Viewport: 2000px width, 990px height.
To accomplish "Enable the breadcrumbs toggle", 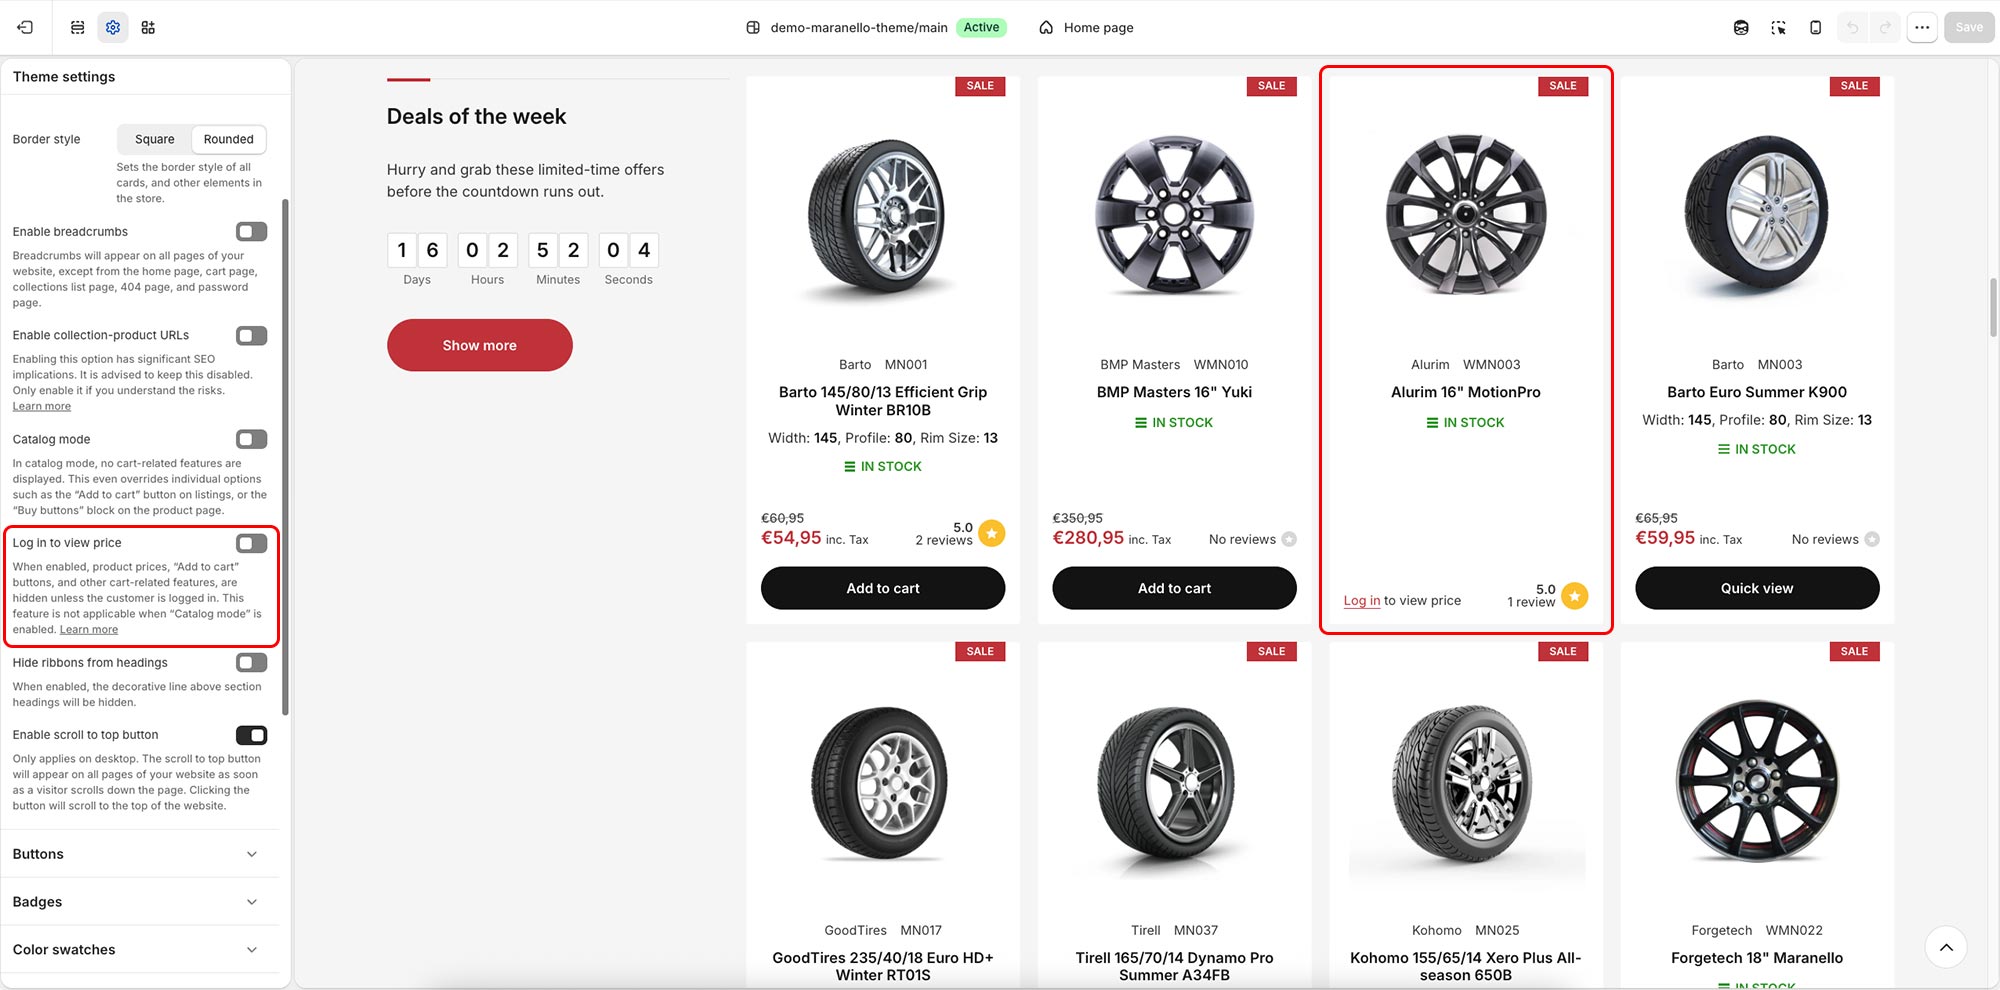I will point(251,232).
